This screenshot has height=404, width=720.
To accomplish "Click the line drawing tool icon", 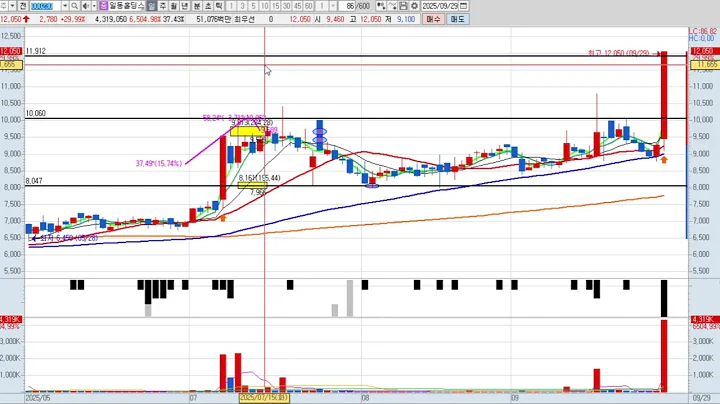I will pos(392,6).
